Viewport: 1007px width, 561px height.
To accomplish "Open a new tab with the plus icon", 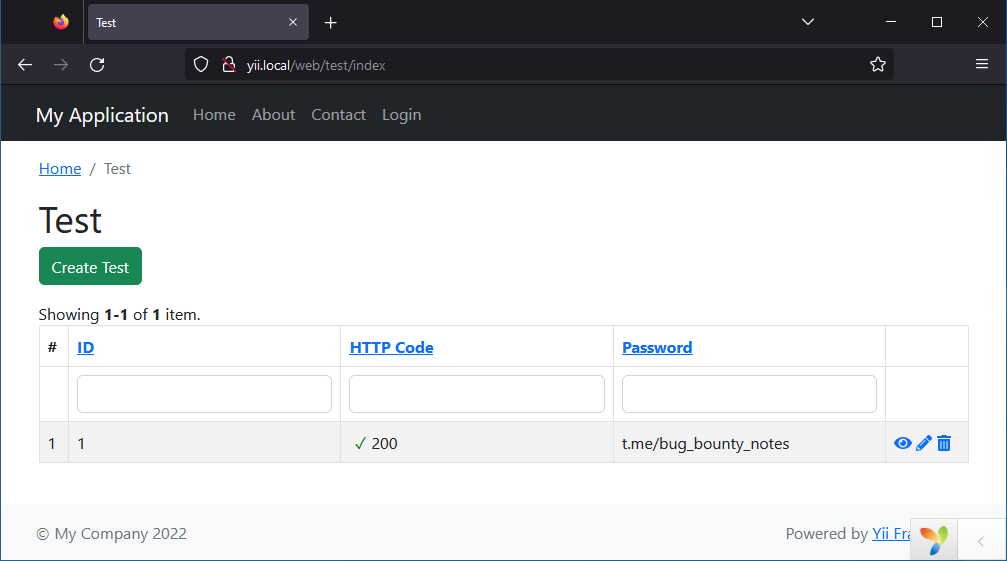I will coord(330,23).
